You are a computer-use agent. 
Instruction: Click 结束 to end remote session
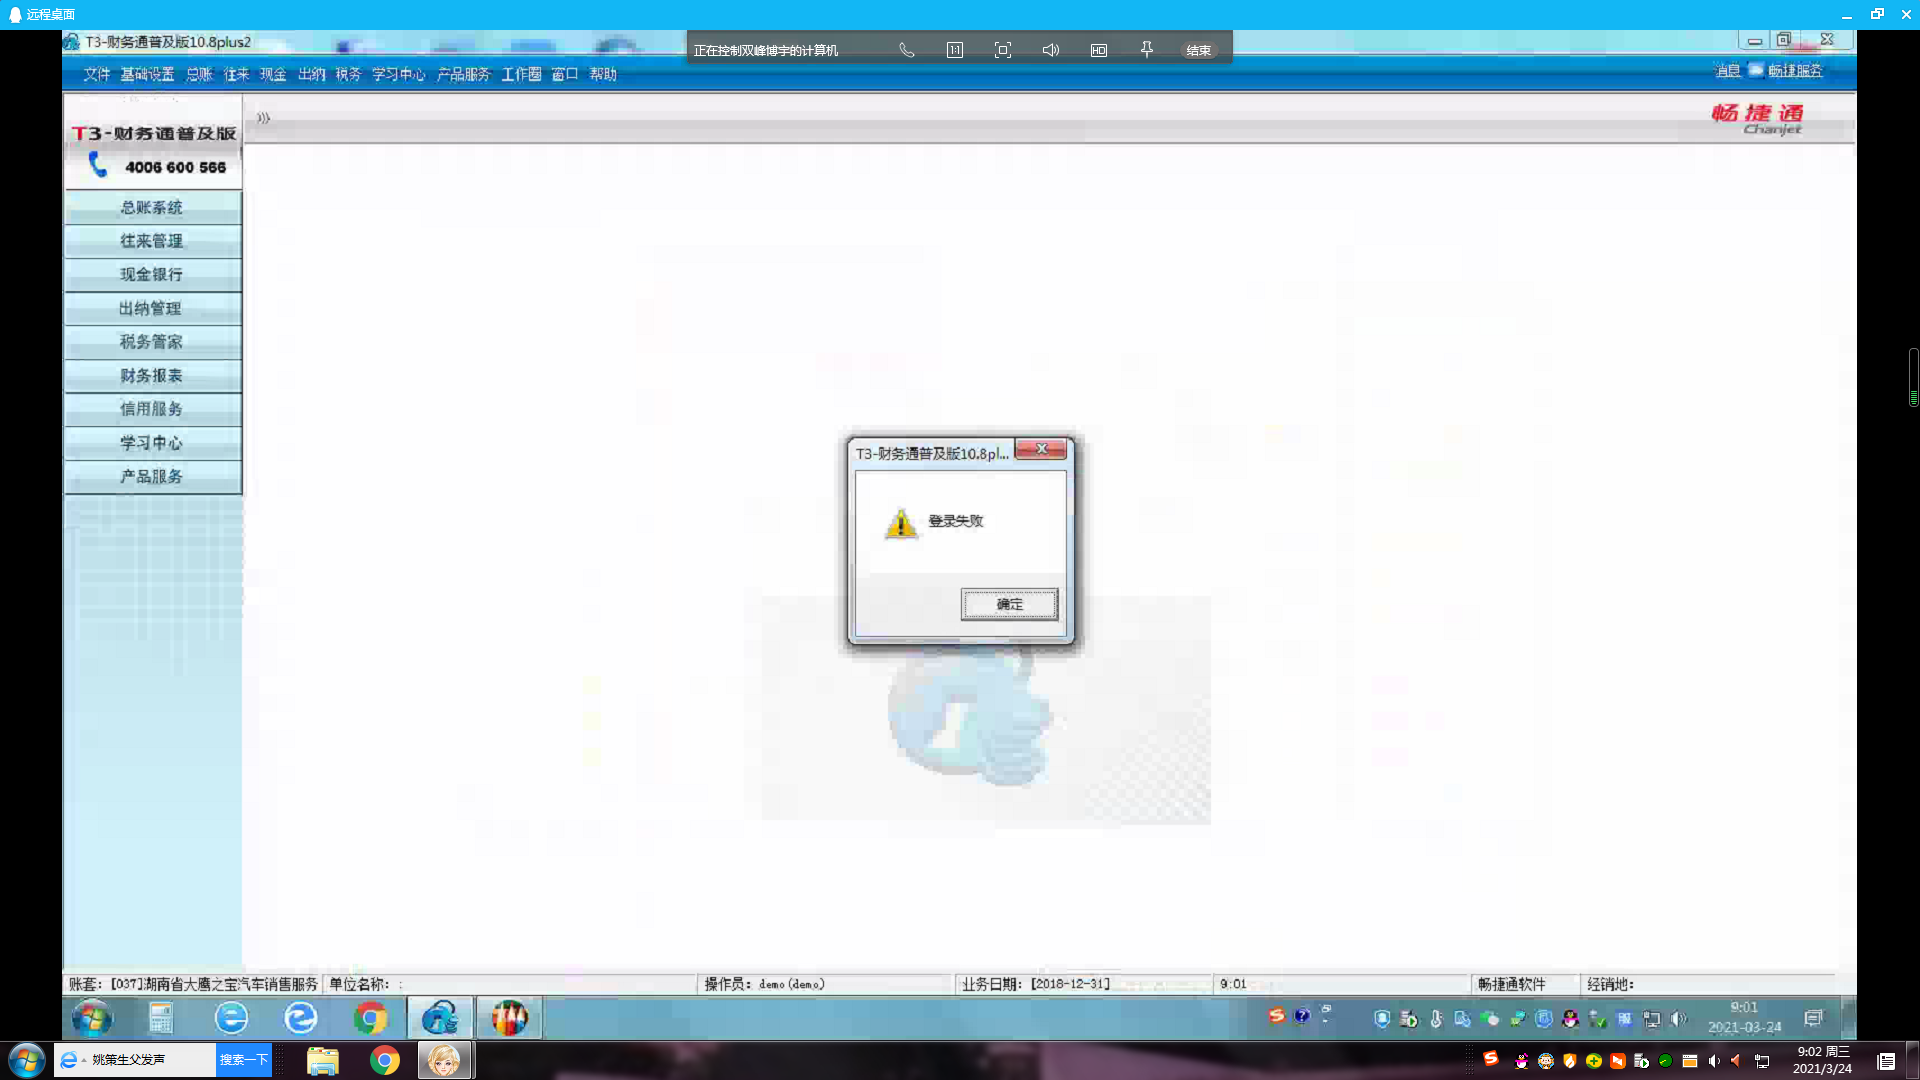coord(1198,50)
